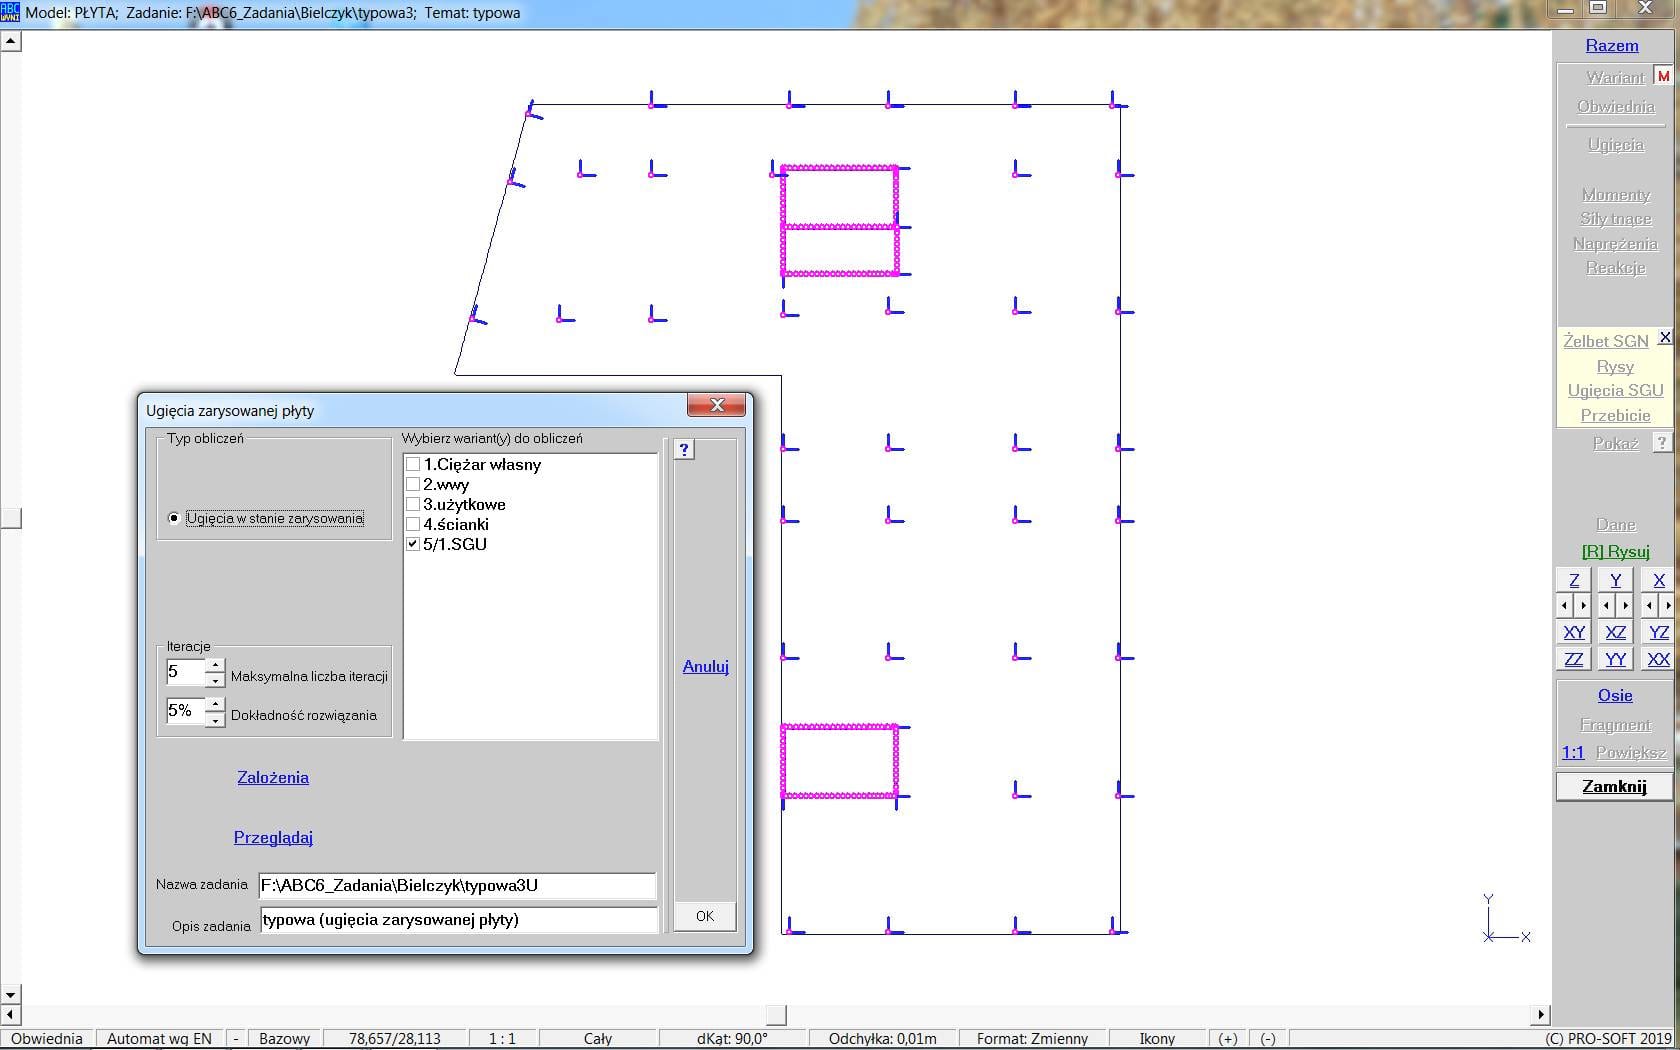1680x1050 pixels.
Task: Click the Z axis view button
Action: (x=1574, y=581)
